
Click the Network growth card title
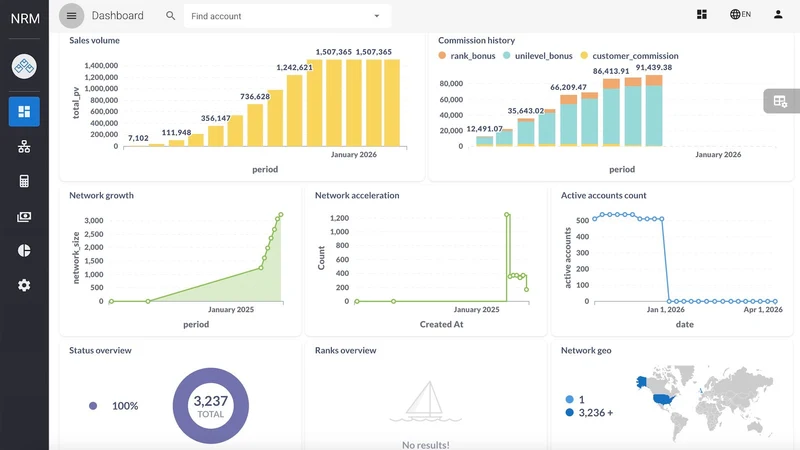pos(102,195)
